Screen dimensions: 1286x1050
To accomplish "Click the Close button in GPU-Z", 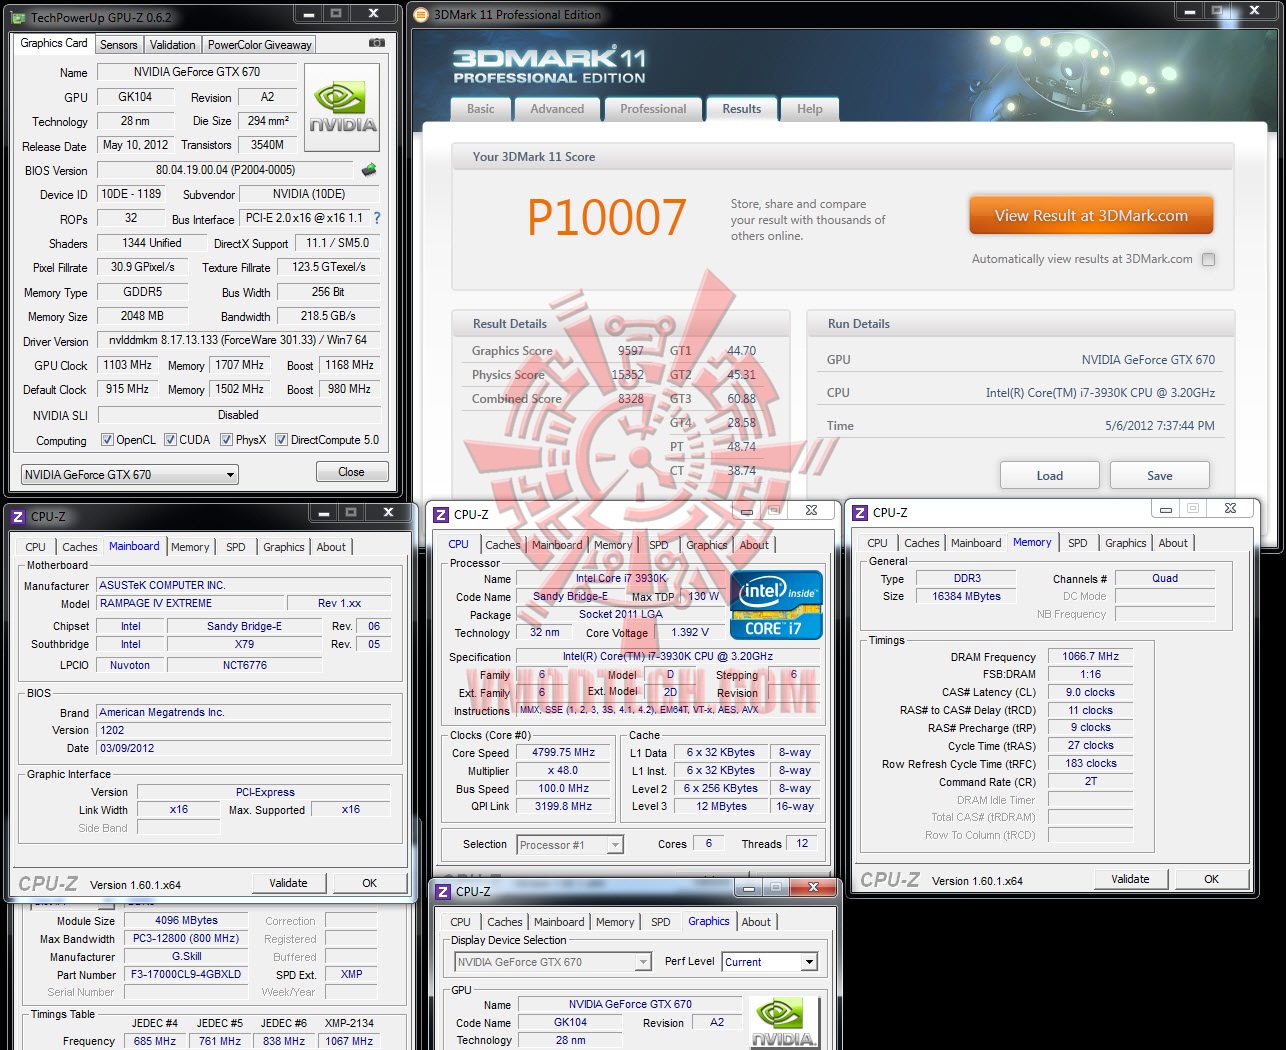I will (351, 472).
